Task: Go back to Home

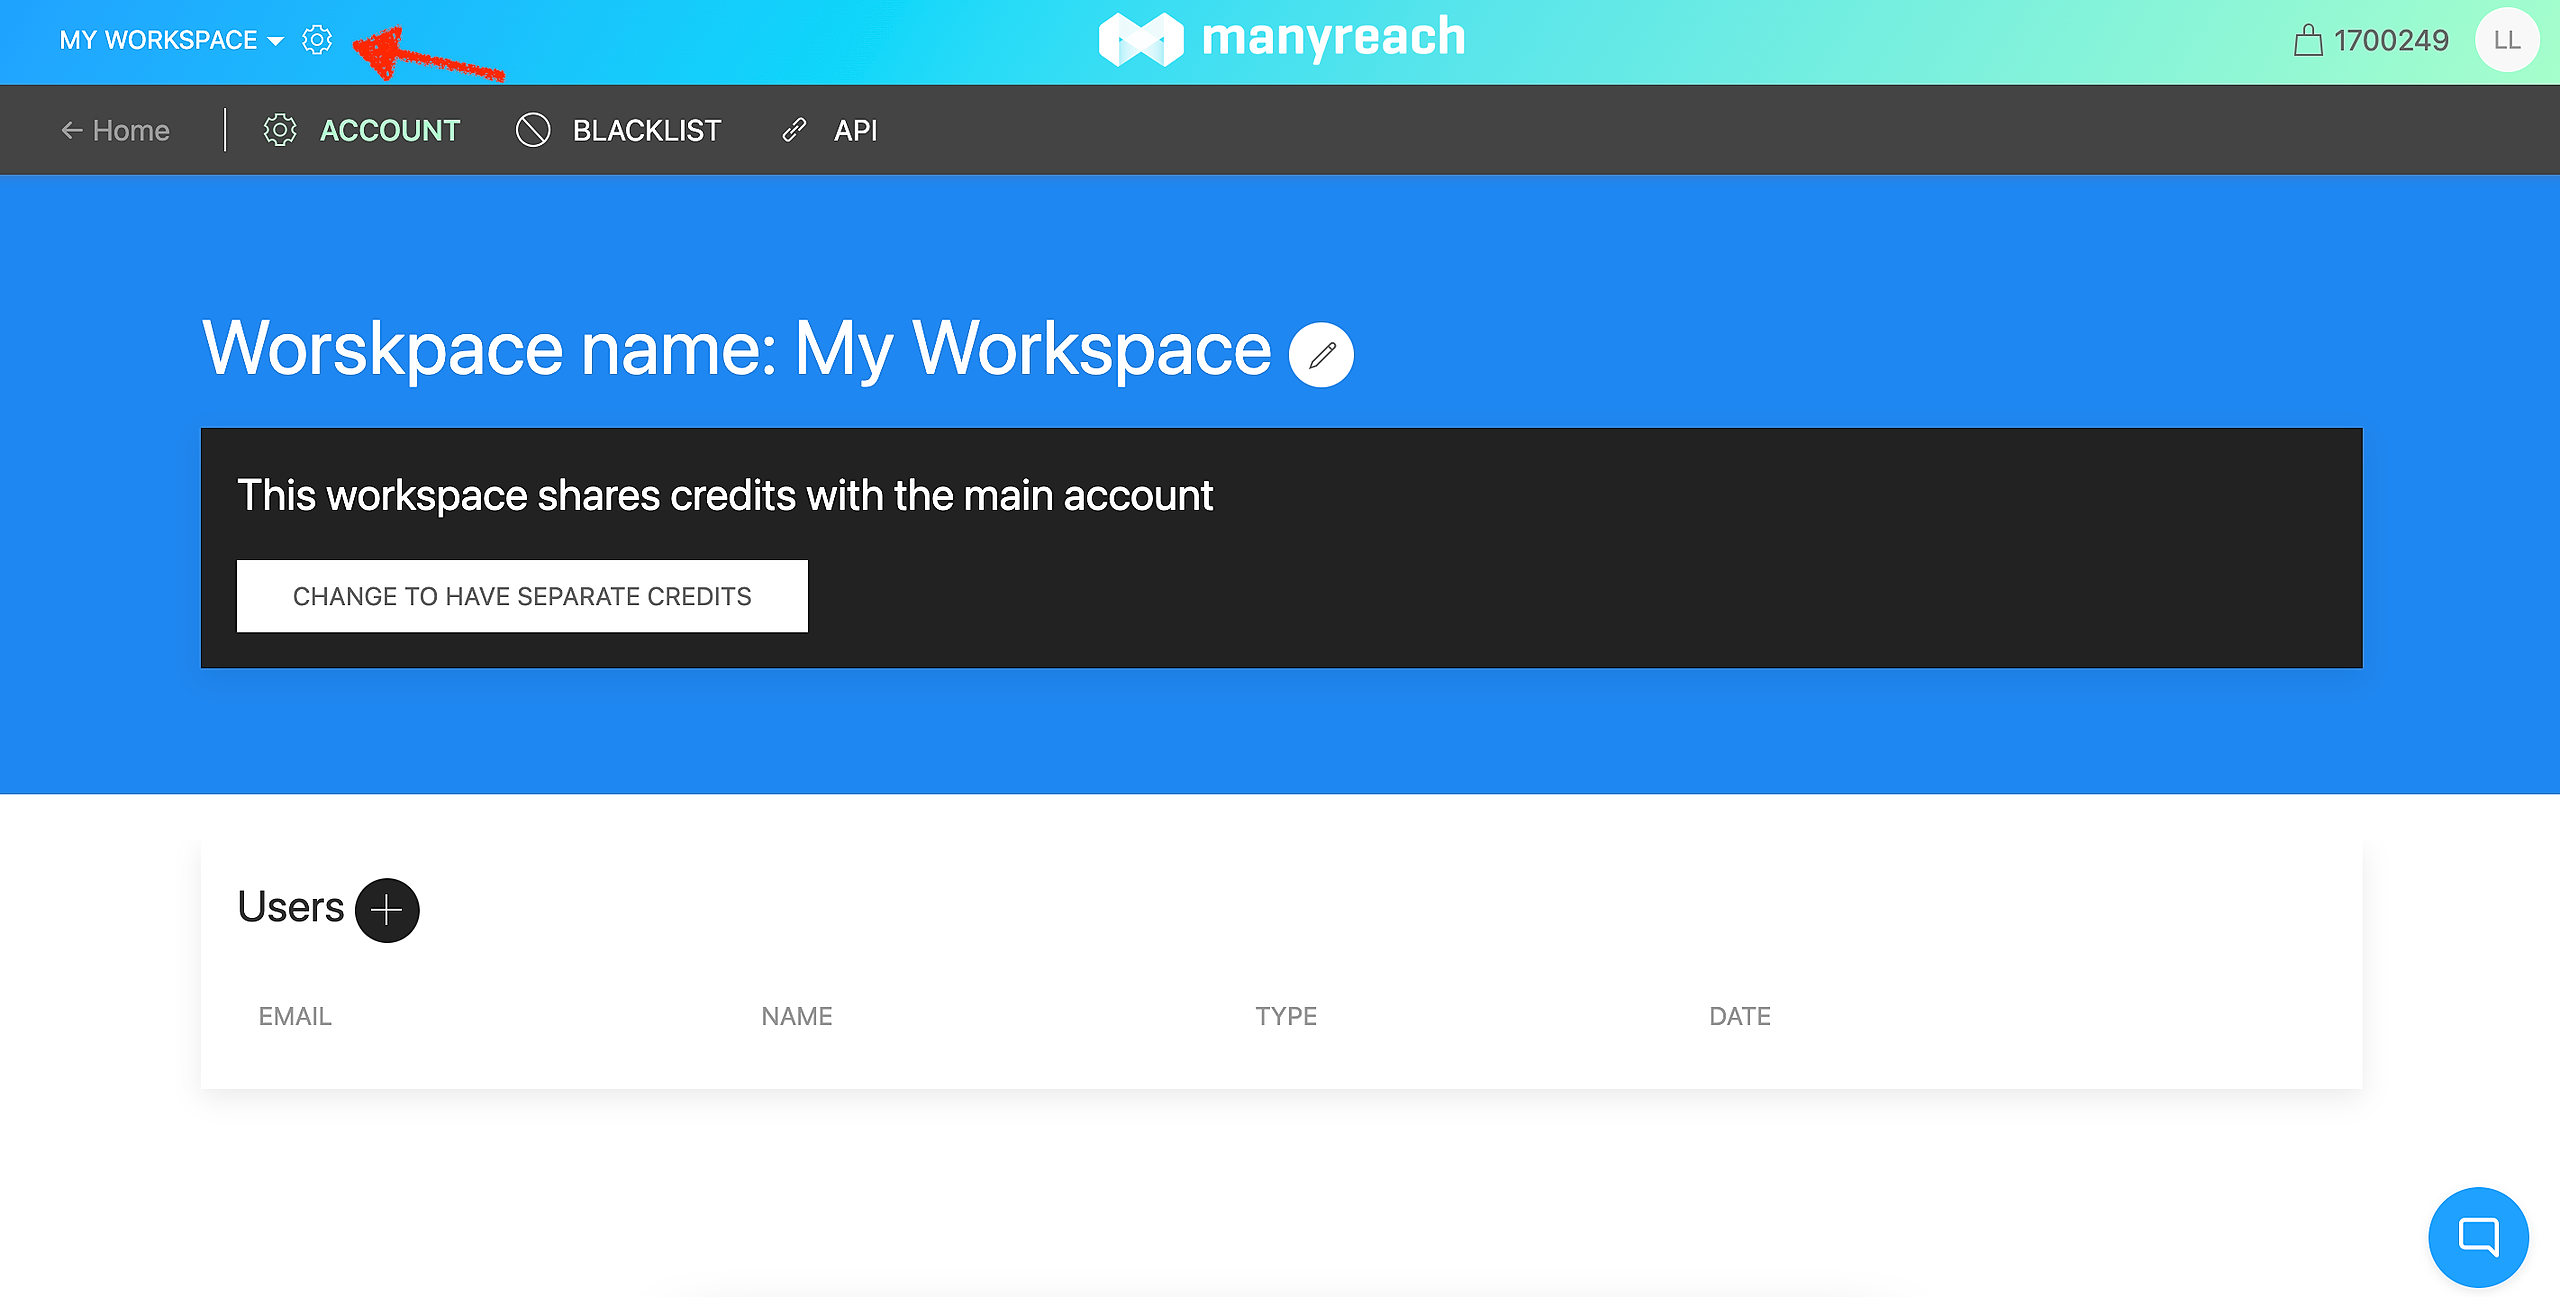Action: pyautogui.click(x=115, y=130)
